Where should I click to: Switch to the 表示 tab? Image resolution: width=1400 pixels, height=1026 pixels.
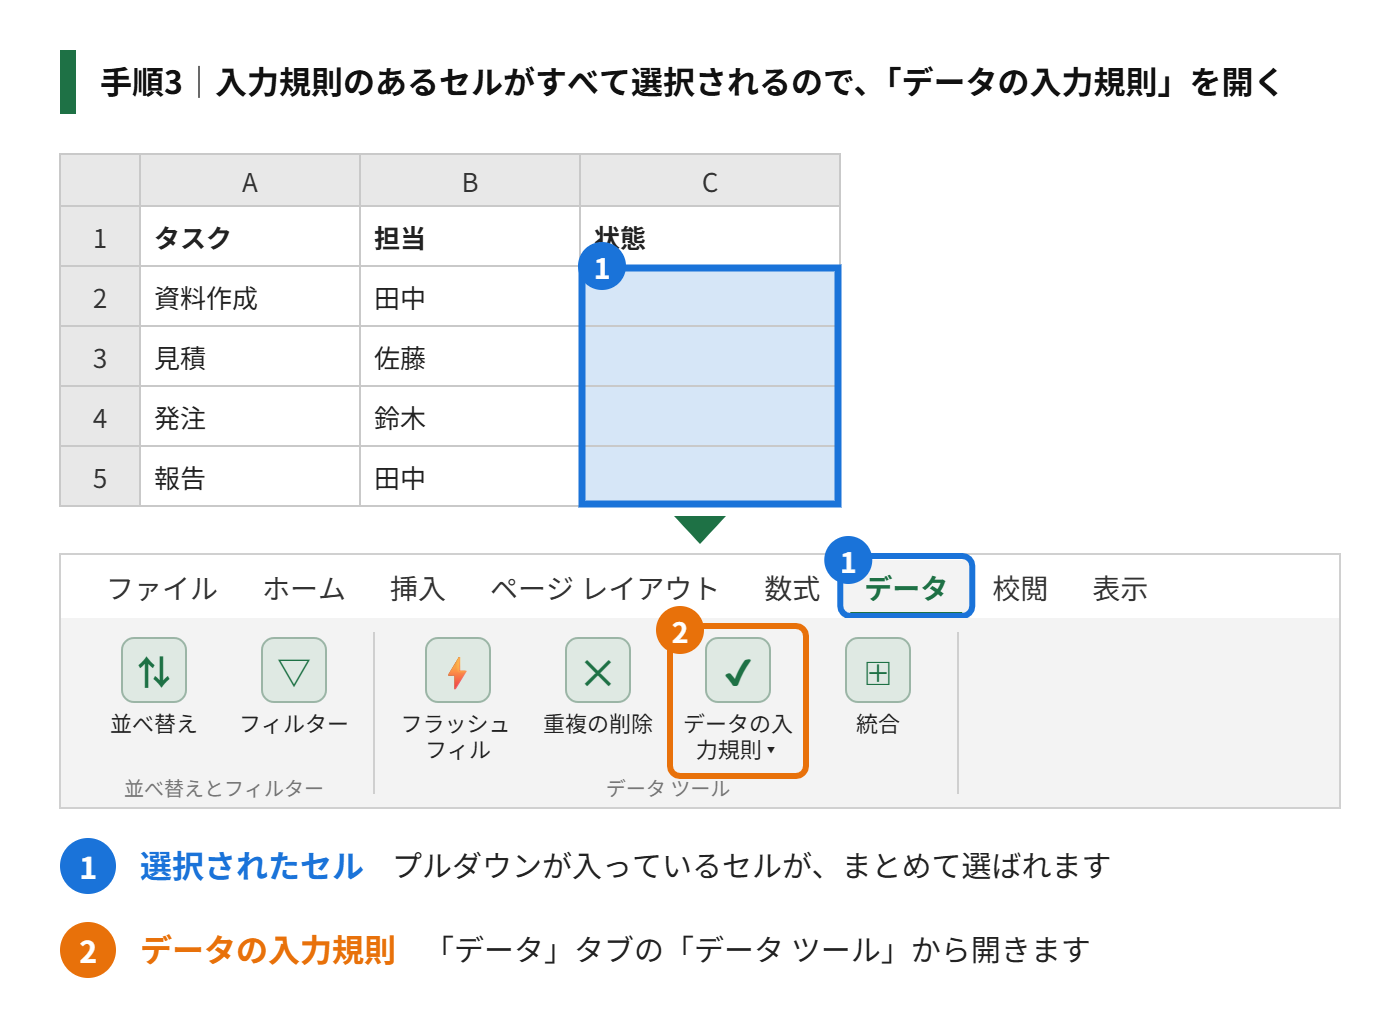pyautogui.click(x=1120, y=589)
